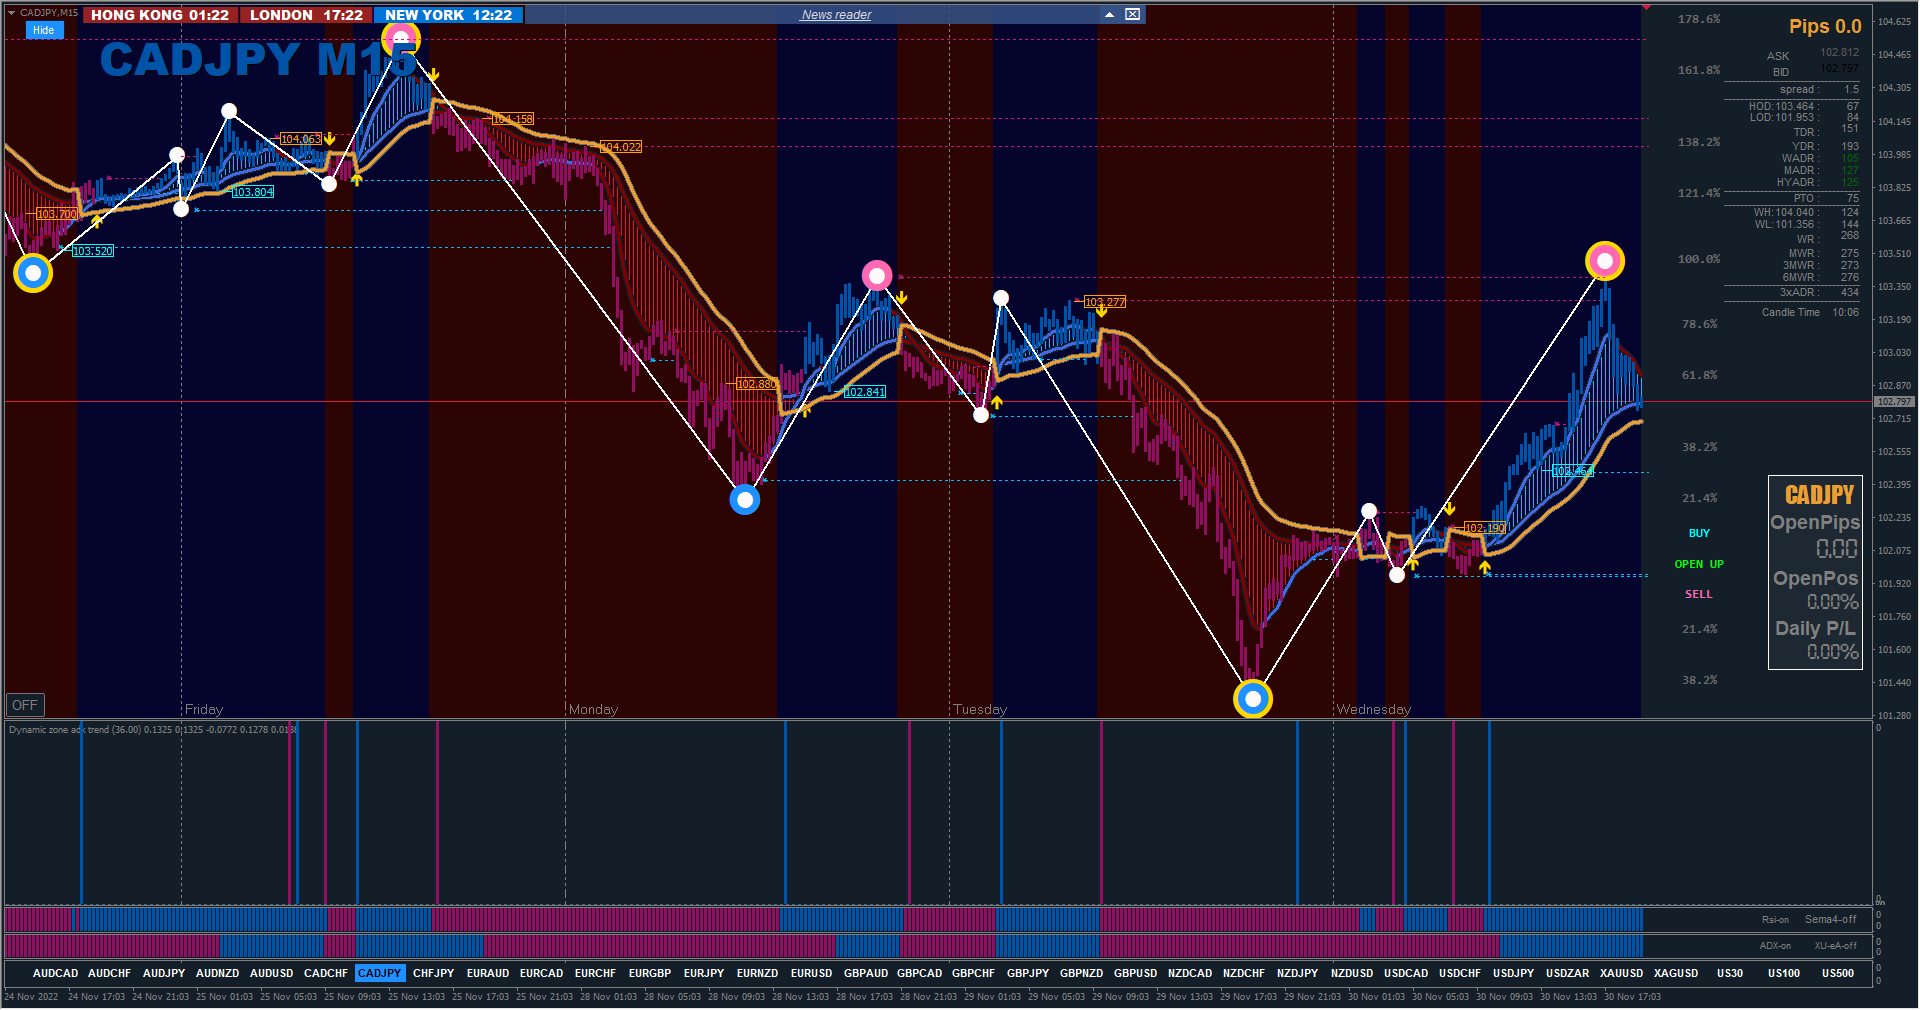Viewport: 1920px width, 1010px height.
Task: Click the SELL label button
Action: click(1698, 594)
